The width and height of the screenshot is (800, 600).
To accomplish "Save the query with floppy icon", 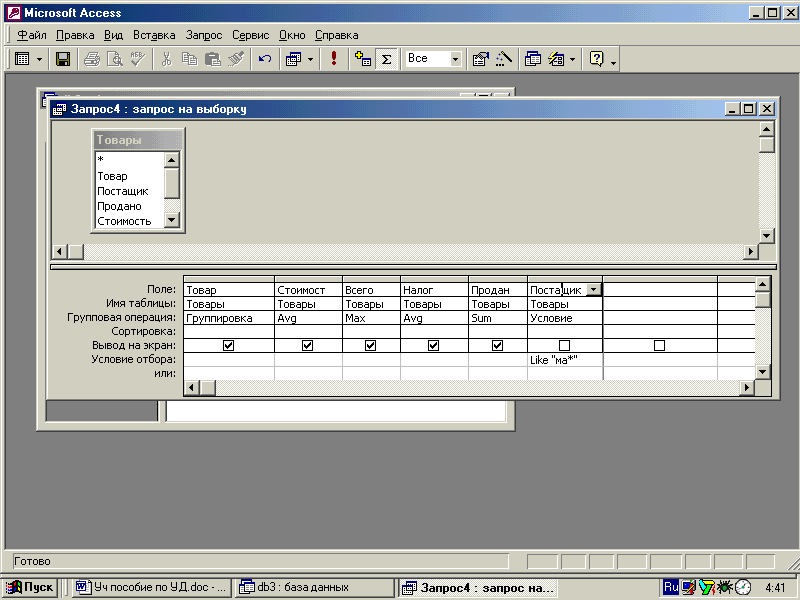I will click(x=63, y=59).
